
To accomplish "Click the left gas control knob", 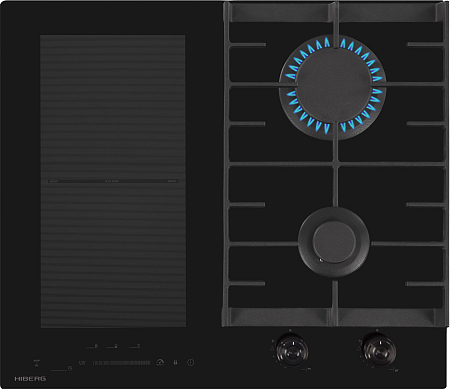I will (293, 350).
